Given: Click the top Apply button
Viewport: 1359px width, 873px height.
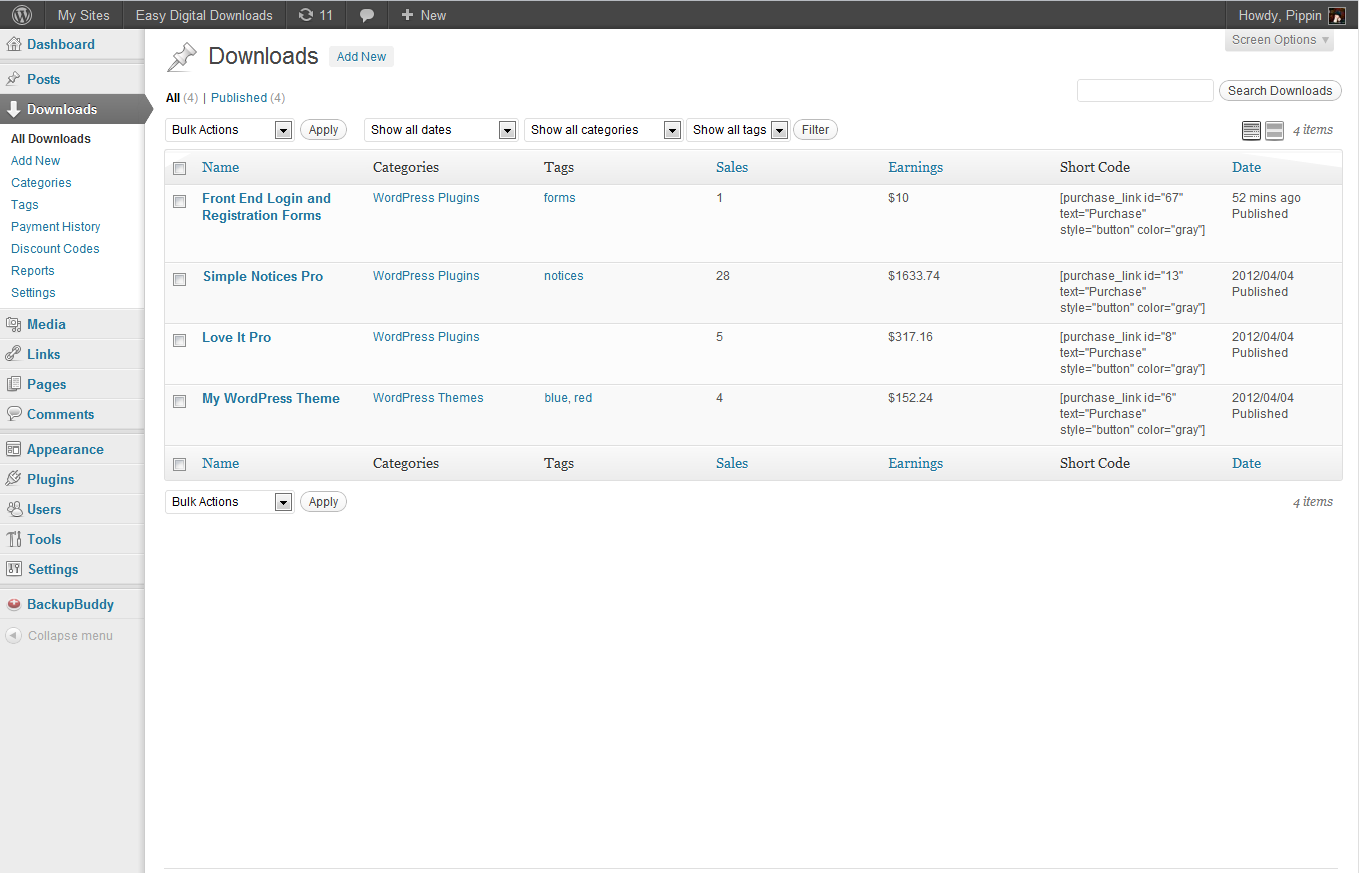Looking at the screenshot, I should click(x=323, y=130).
